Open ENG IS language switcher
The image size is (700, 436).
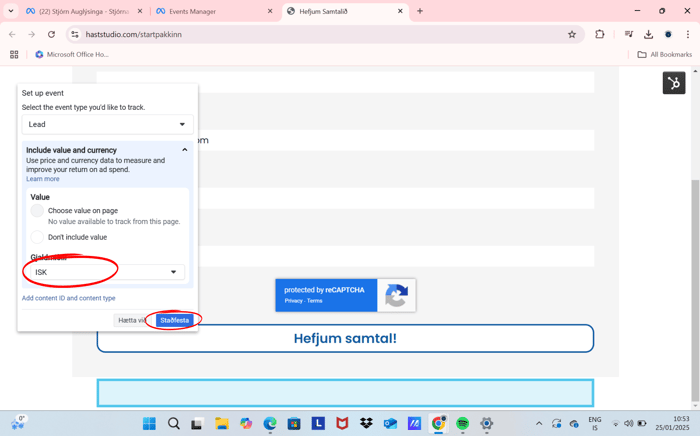pyautogui.click(x=594, y=424)
